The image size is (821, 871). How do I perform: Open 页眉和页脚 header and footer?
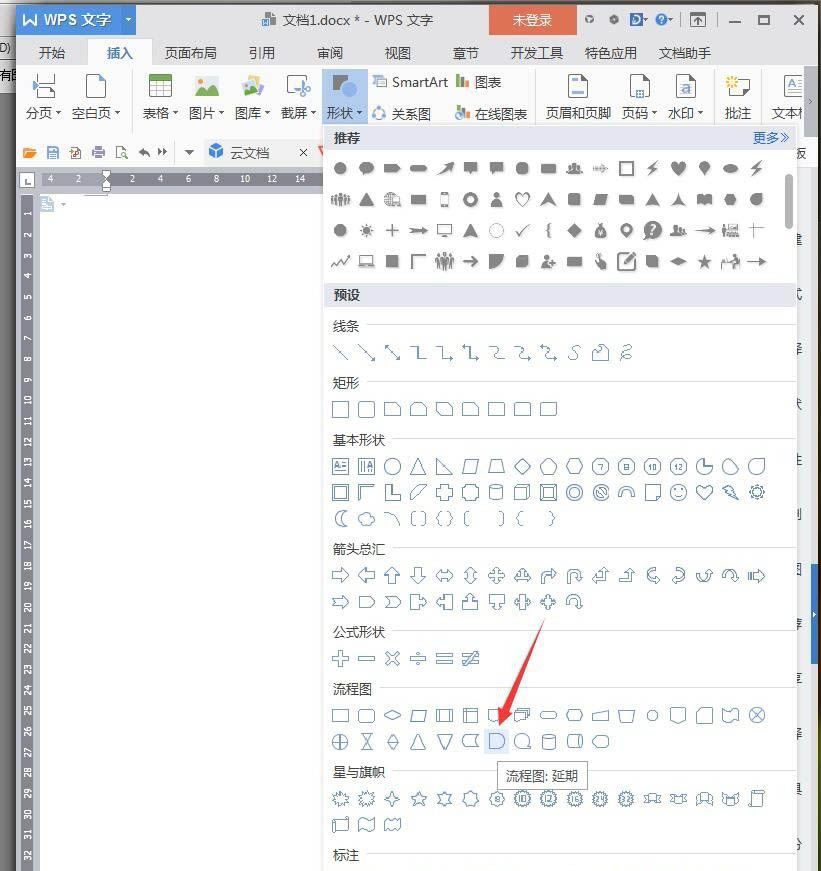click(x=578, y=97)
